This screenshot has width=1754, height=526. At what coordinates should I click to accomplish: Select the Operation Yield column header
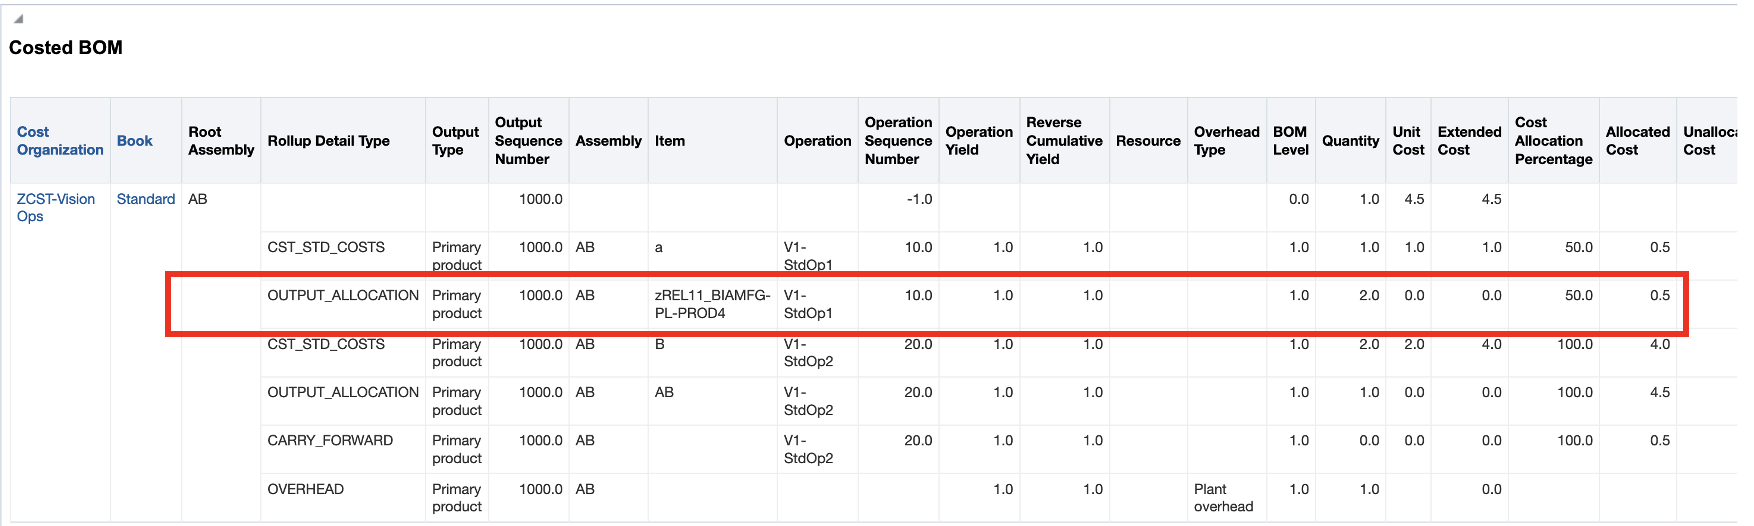click(x=979, y=141)
